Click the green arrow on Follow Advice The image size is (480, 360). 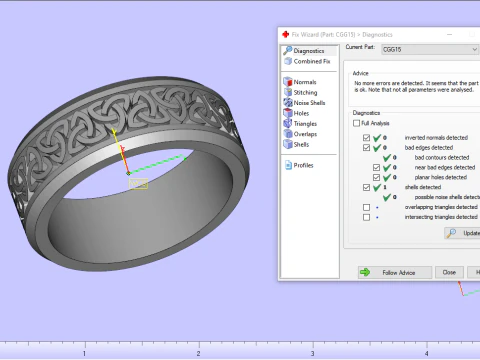pyautogui.click(x=365, y=272)
